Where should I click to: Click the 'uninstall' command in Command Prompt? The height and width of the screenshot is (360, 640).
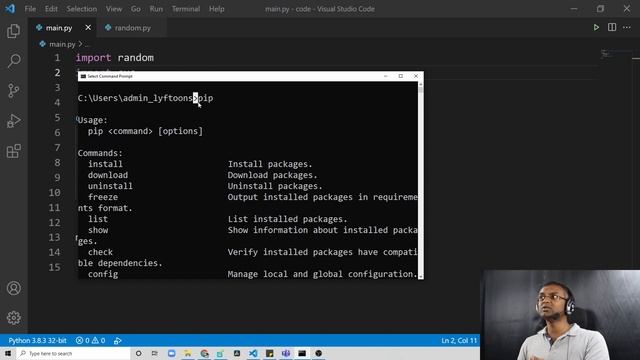110,186
